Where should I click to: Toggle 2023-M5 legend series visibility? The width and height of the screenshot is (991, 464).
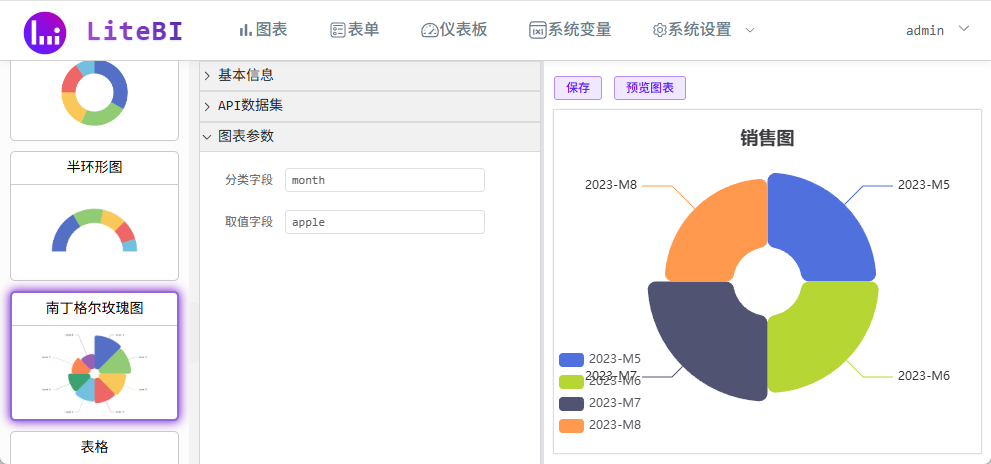tap(600, 359)
